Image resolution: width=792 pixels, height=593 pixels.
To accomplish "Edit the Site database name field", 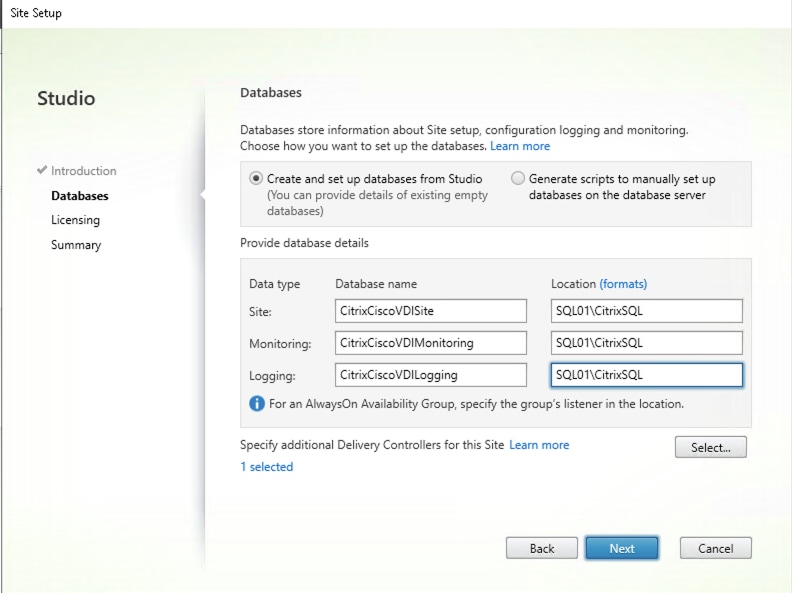I will pyautogui.click(x=430, y=311).
